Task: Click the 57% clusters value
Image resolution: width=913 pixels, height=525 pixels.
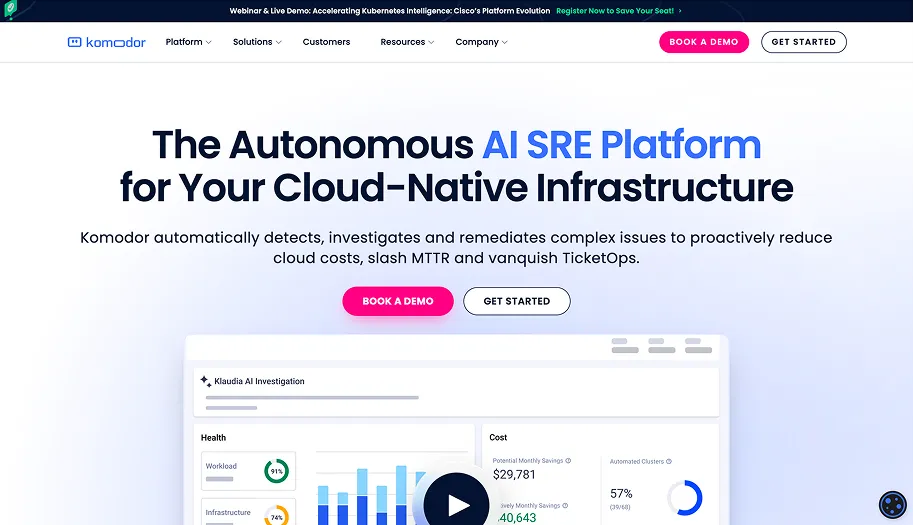Action: (x=621, y=494)
